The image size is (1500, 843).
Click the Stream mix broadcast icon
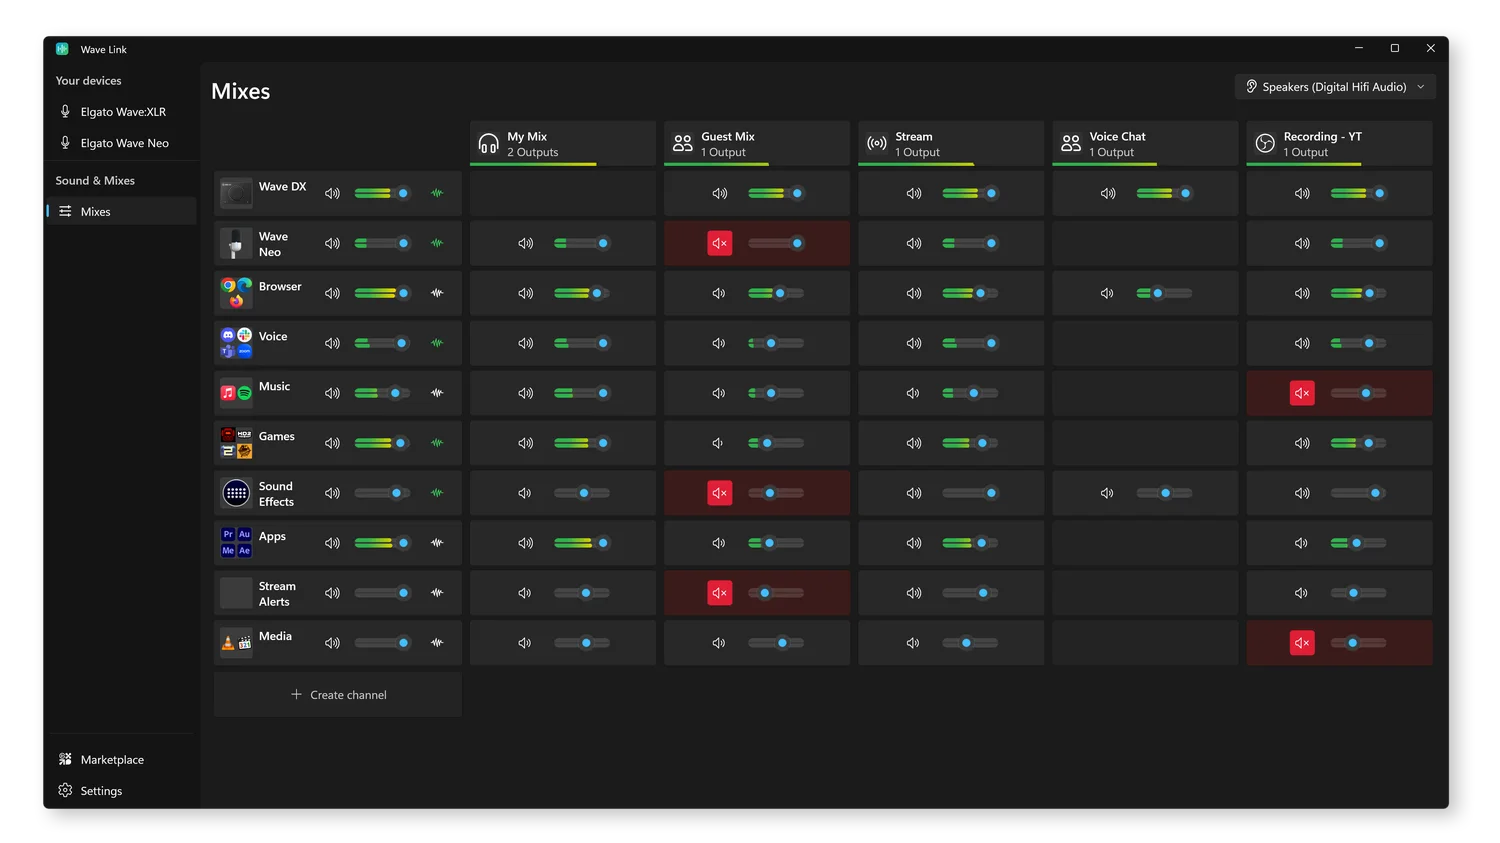point(875,143)
